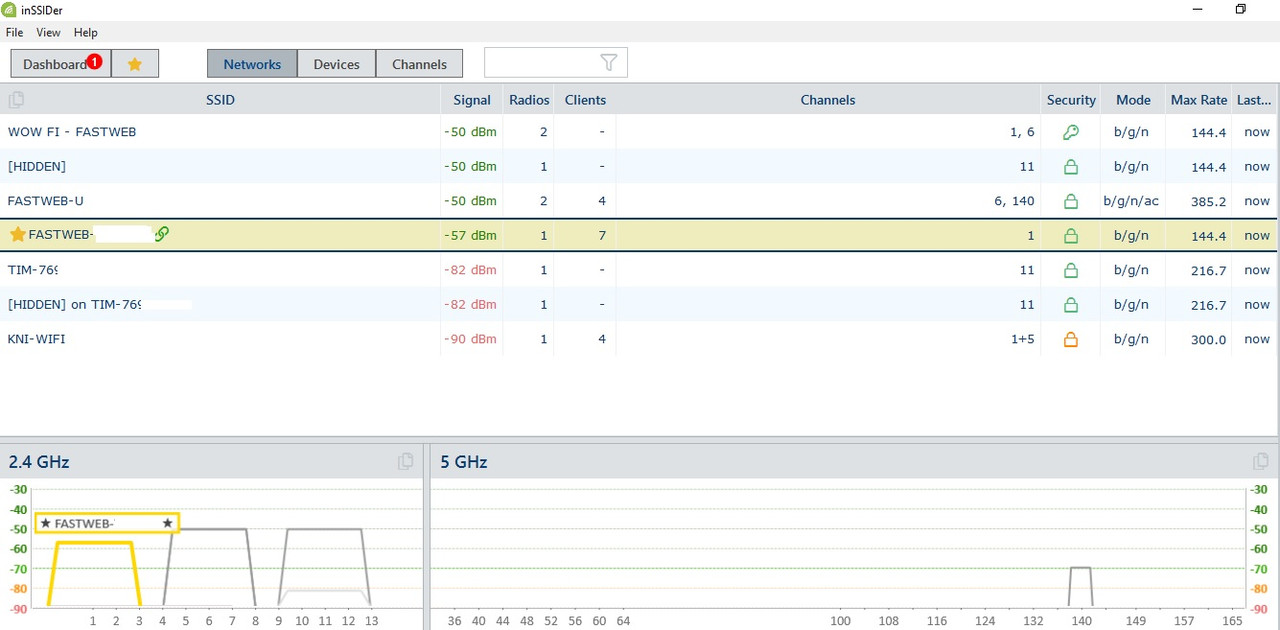The height and width of the screenshot is (630, 1280).
Task: Open the File menu
Action: coord(14,33)
